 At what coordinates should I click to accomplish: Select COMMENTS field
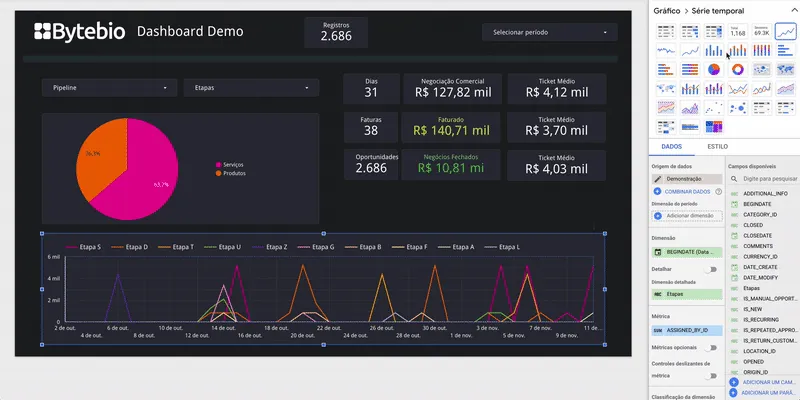tap(758, 246)
